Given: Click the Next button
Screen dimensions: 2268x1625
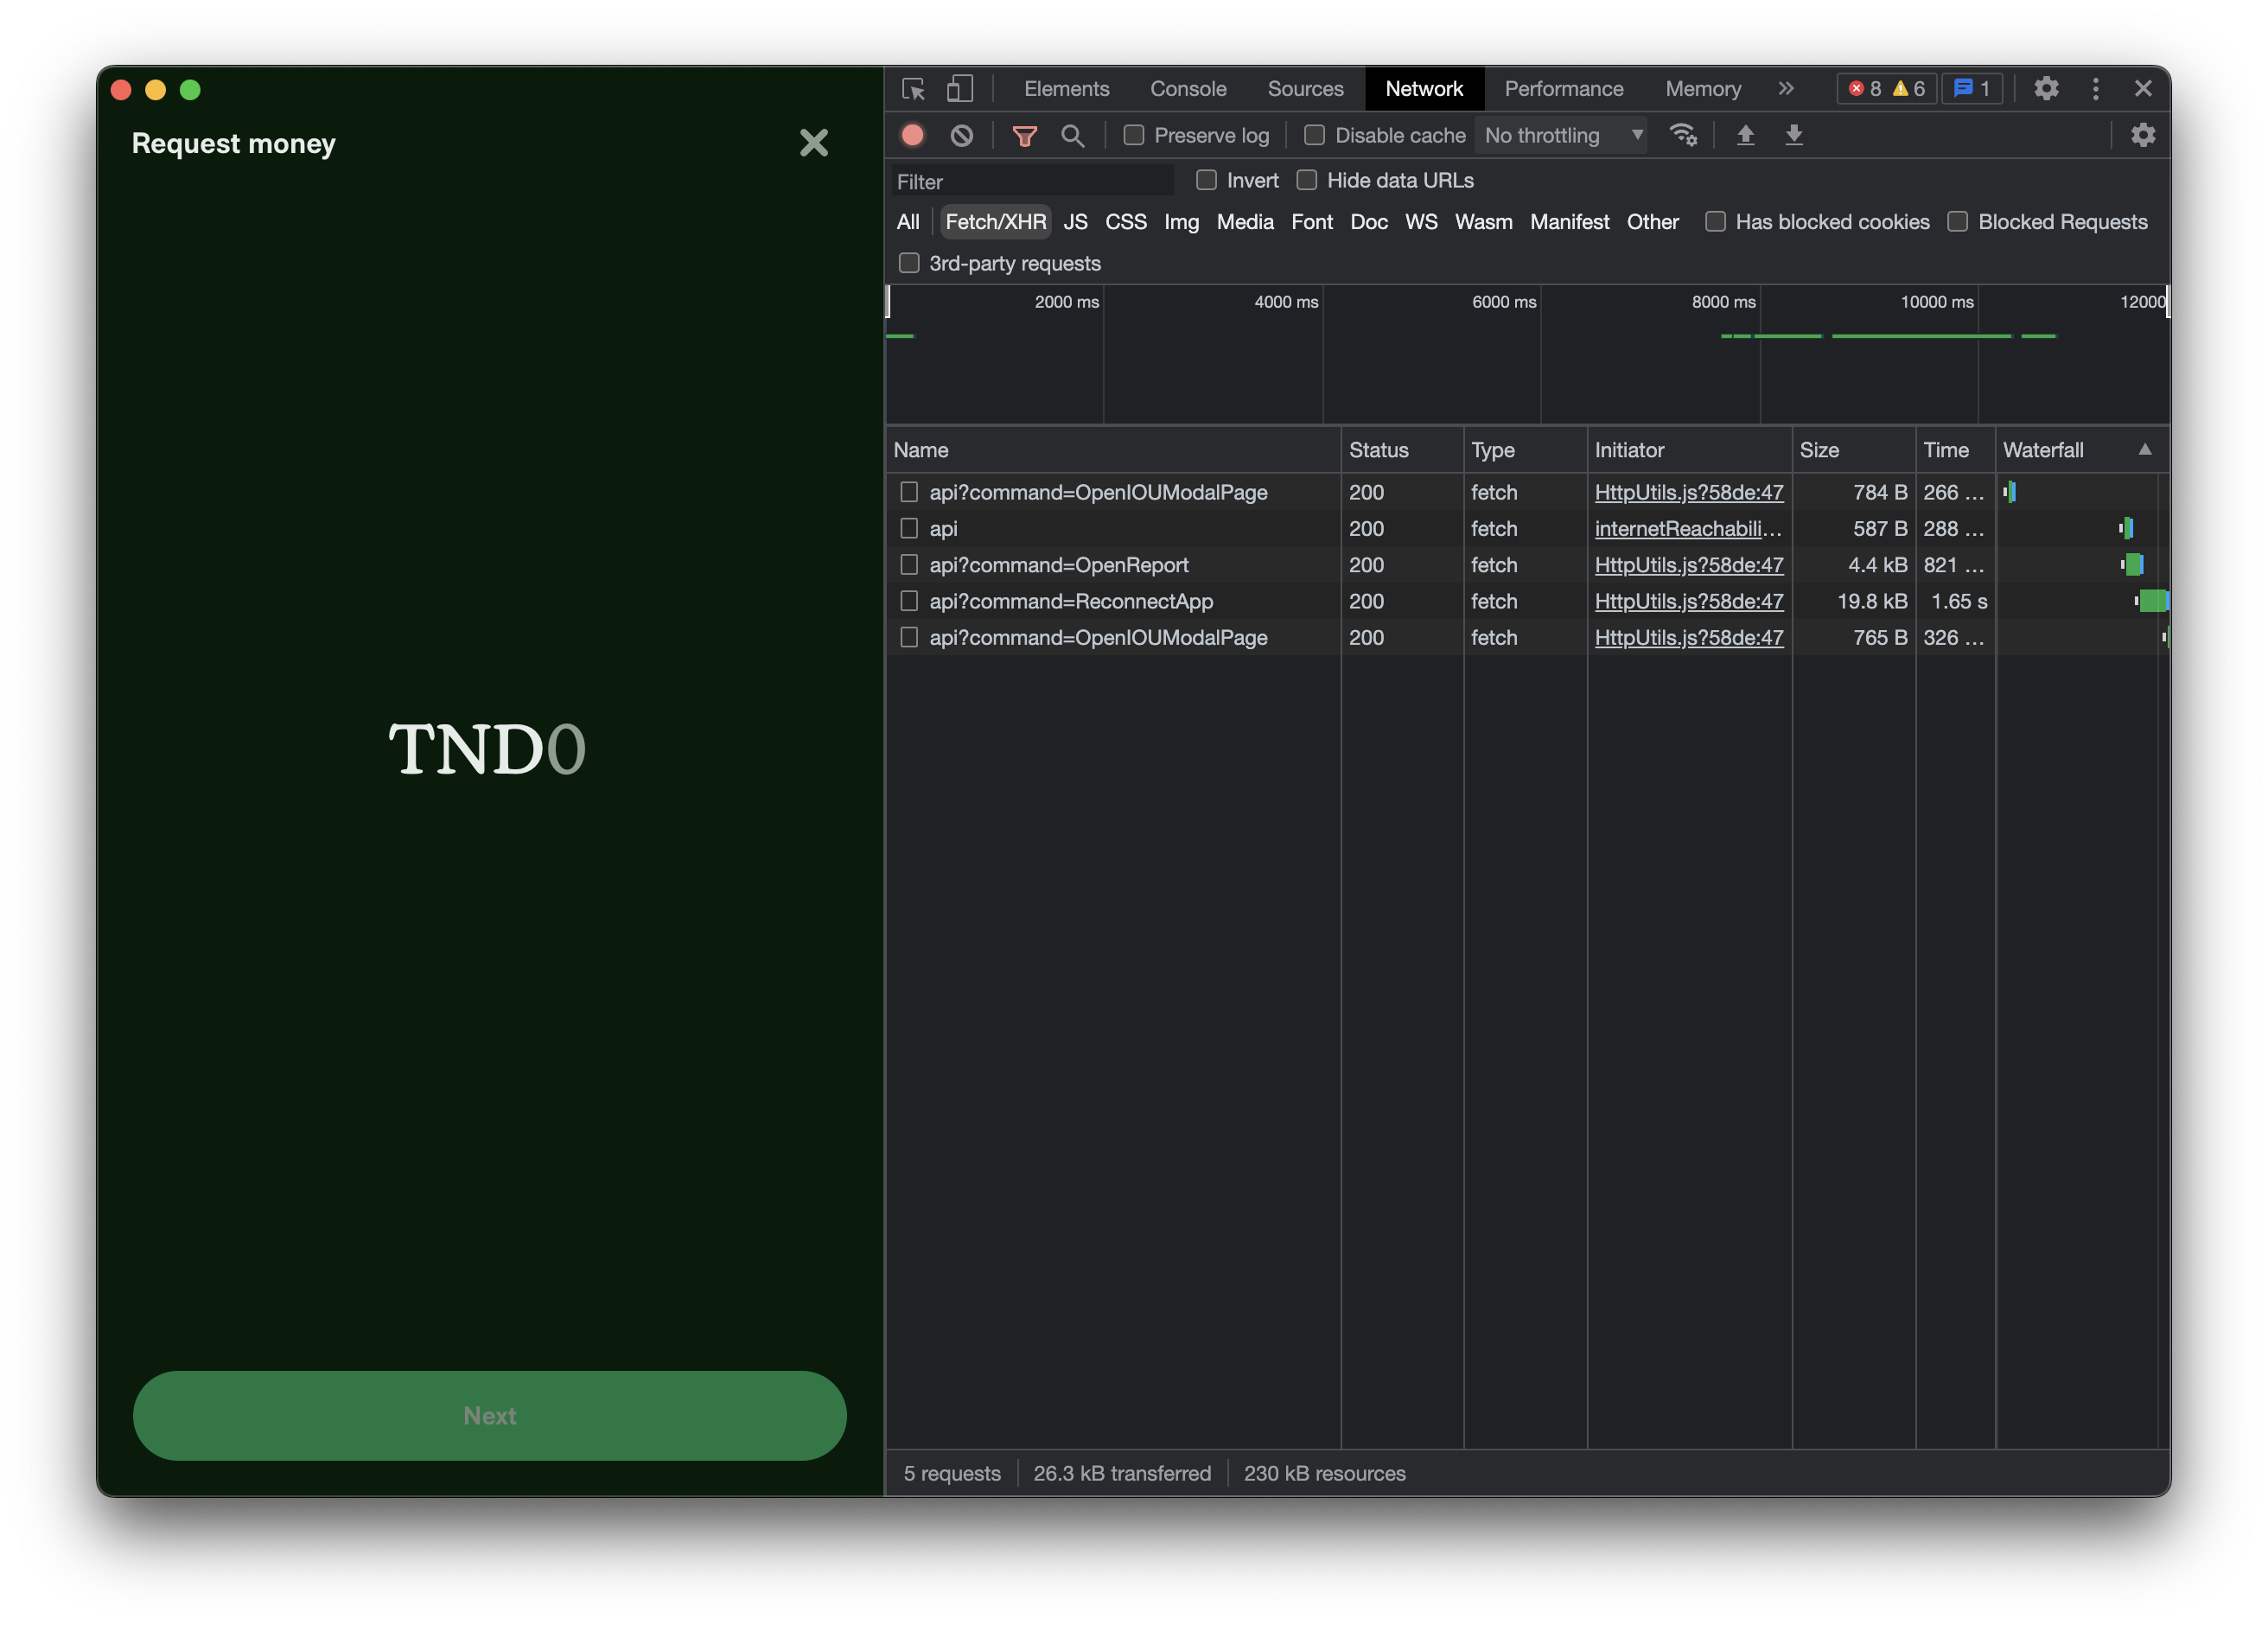Looking at the screenshot, I should coord(490,1416).
